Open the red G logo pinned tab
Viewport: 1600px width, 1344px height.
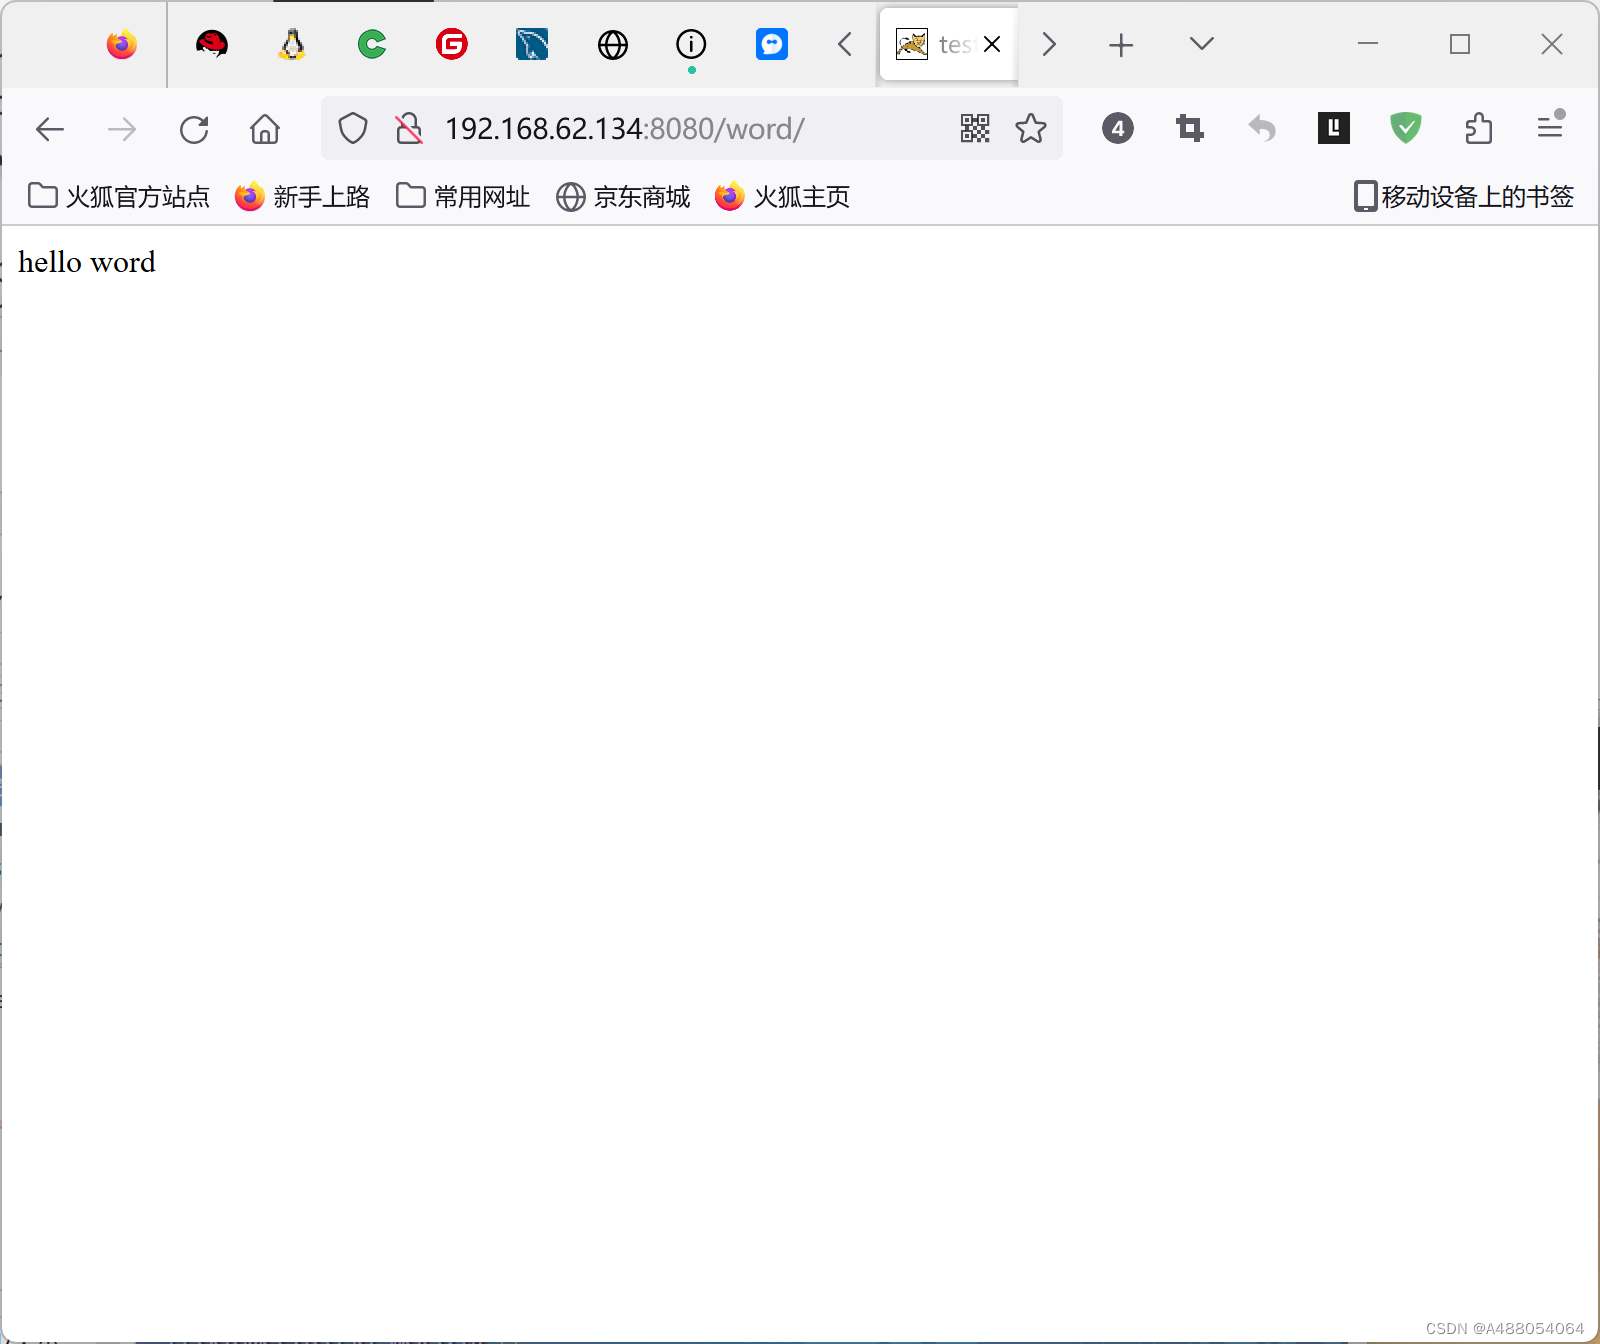coord(452,44)
